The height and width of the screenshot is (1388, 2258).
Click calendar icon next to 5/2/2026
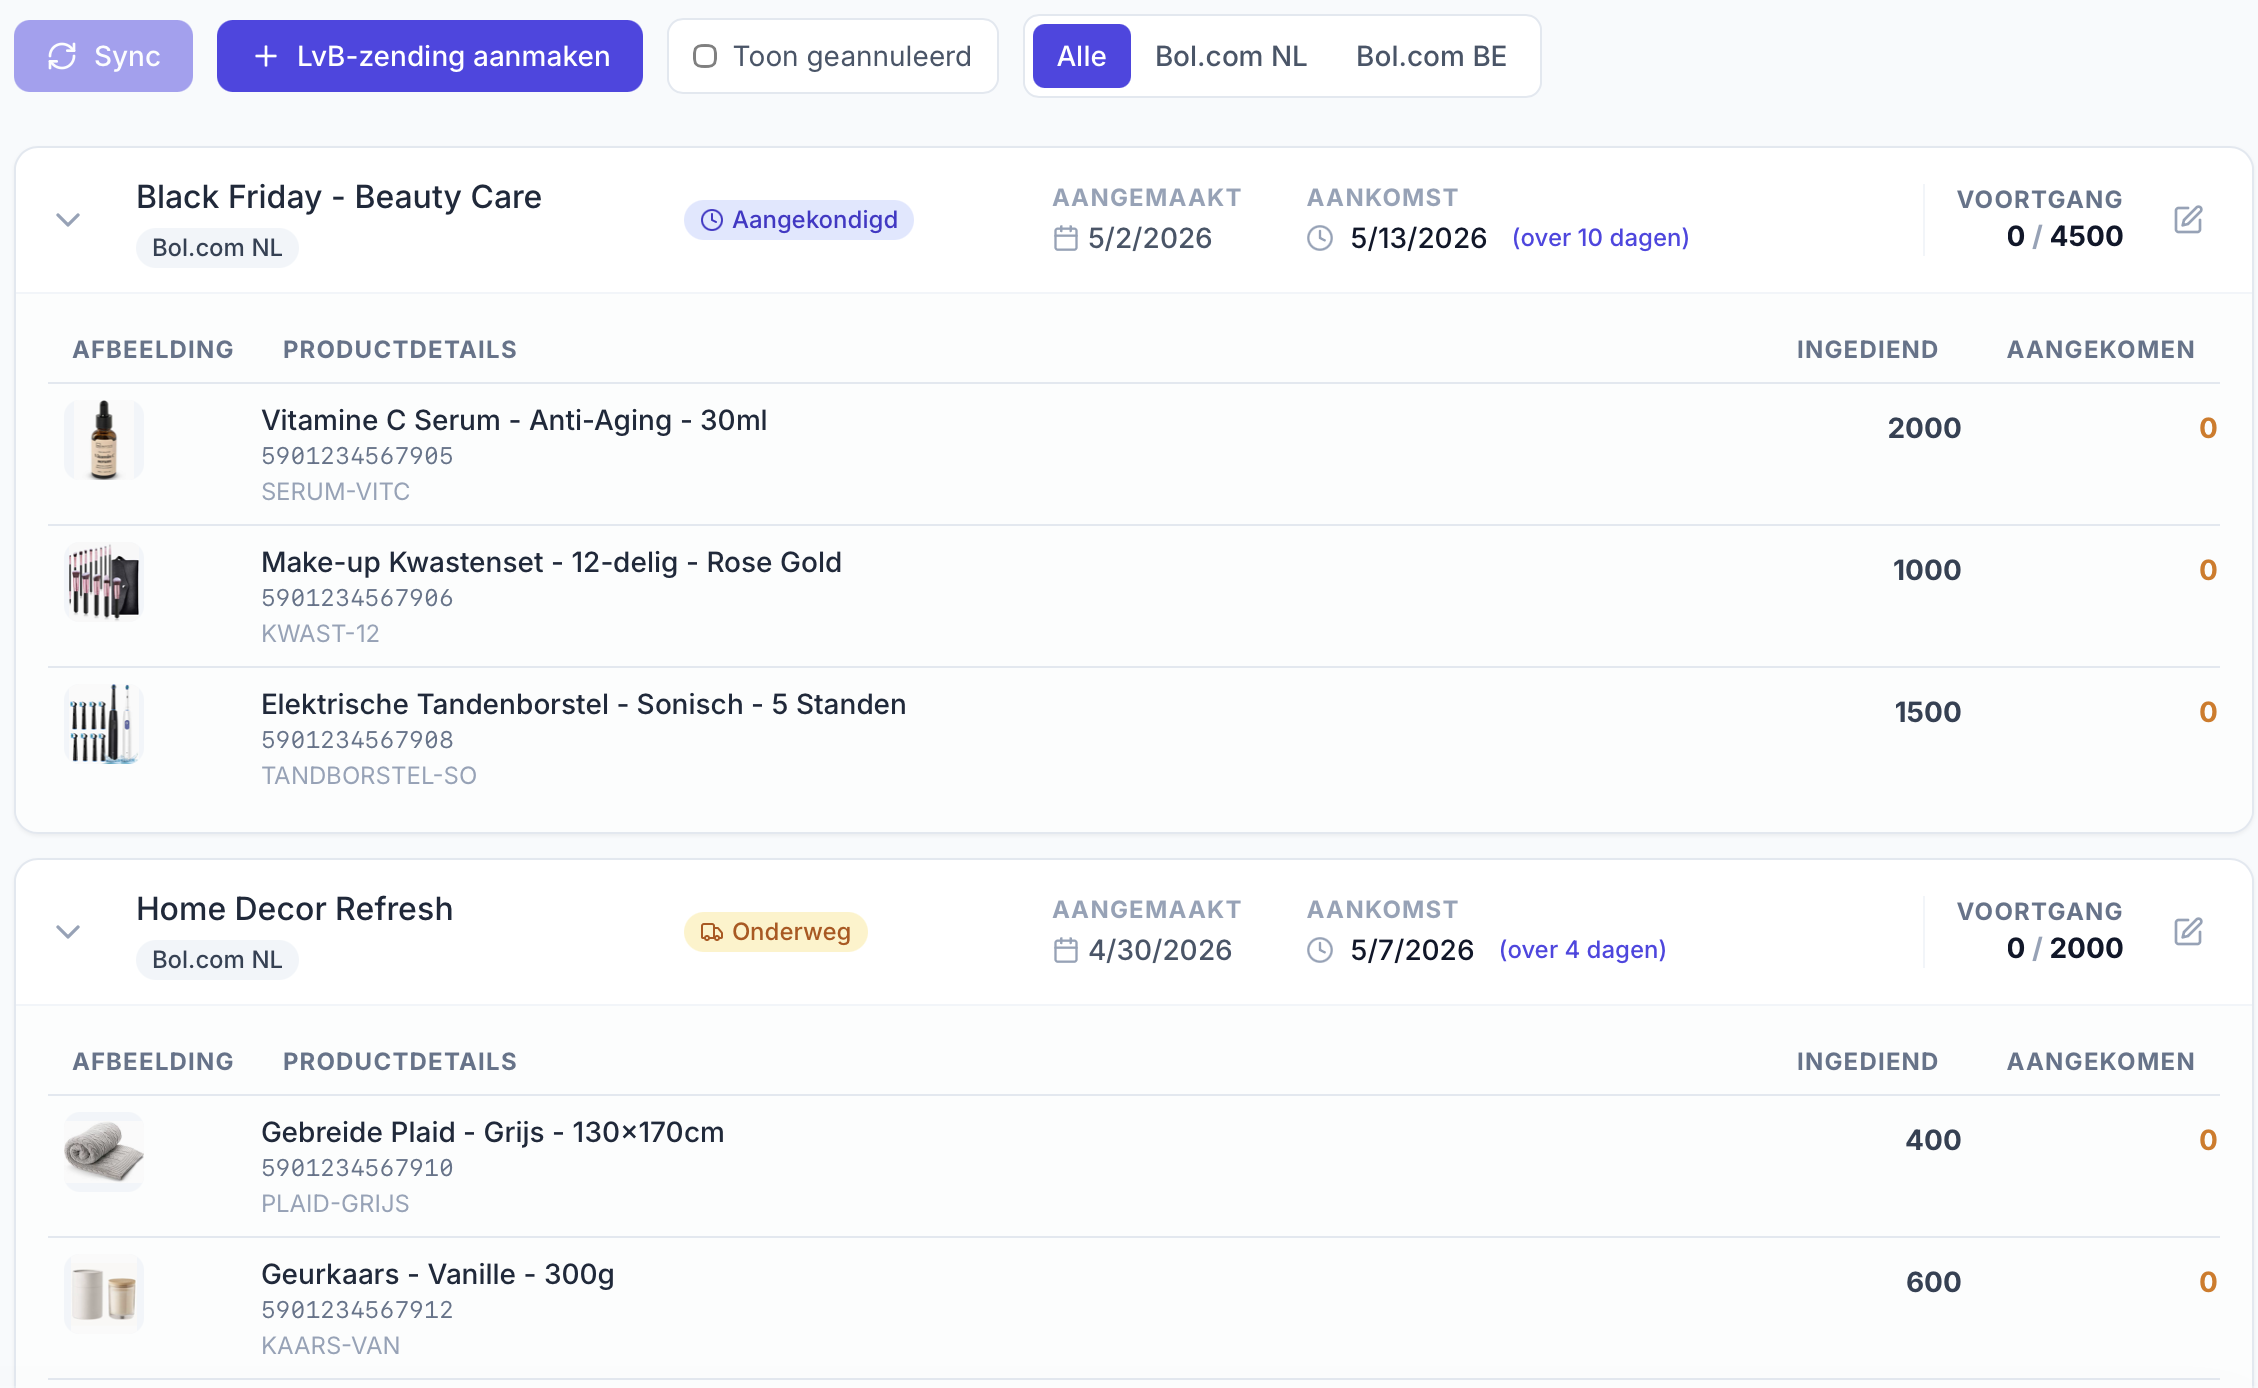pos(1066,238)
